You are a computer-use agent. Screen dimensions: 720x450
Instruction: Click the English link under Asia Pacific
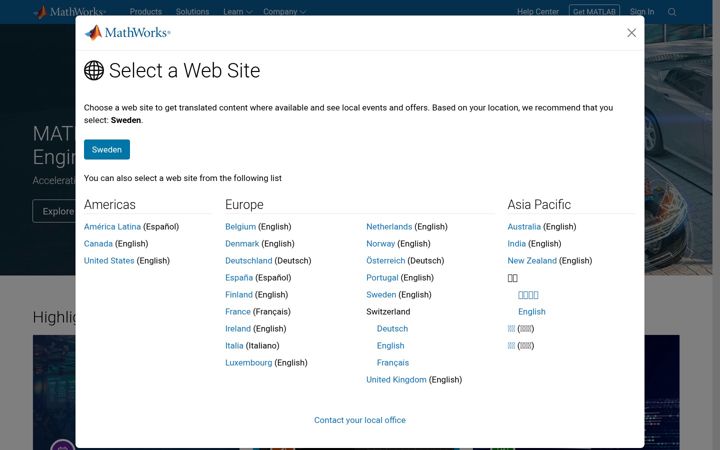532,312
